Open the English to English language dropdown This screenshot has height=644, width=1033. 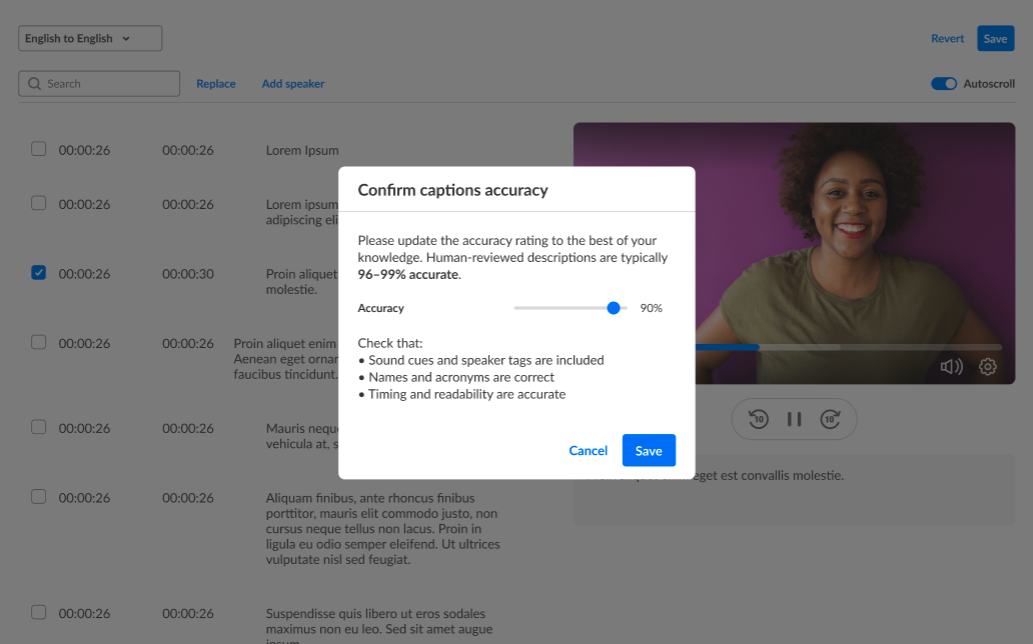point(90,38)
